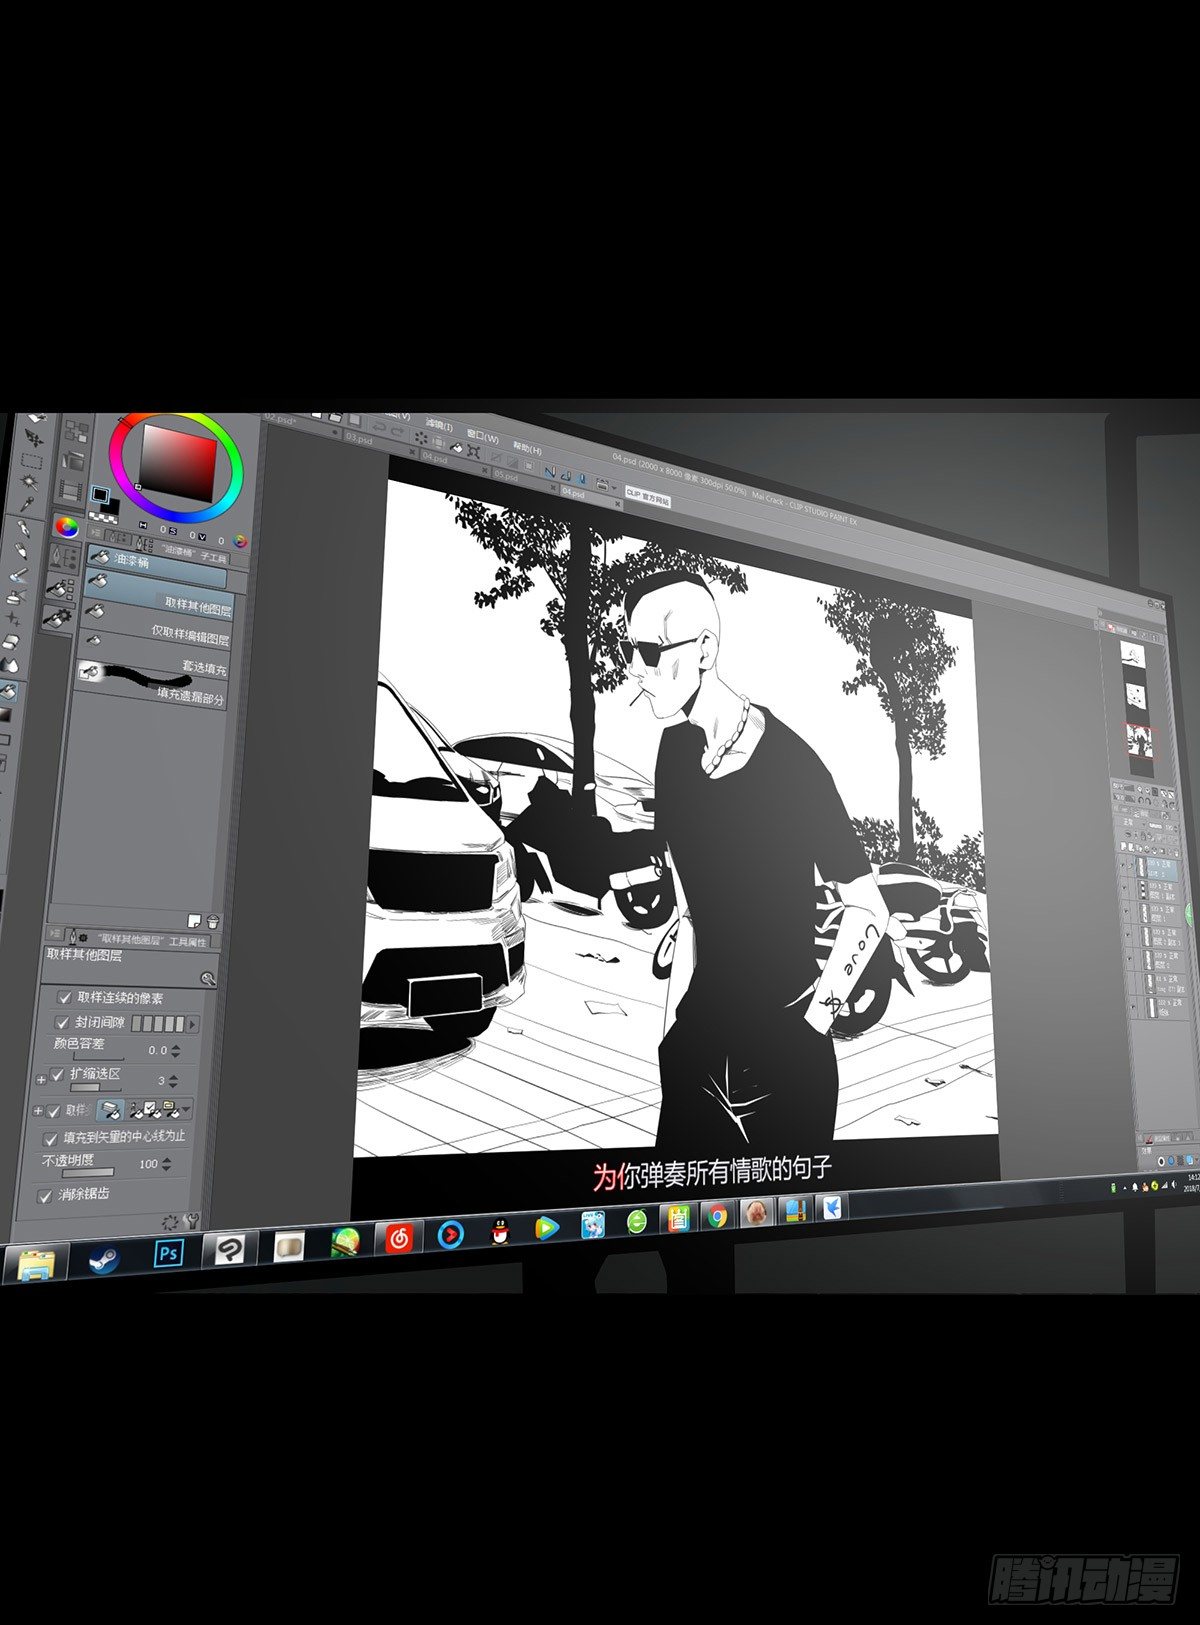Screen dimensions: 1200x1625
Task: Pick the eyedropper tool
Action: tap(29, 506)
